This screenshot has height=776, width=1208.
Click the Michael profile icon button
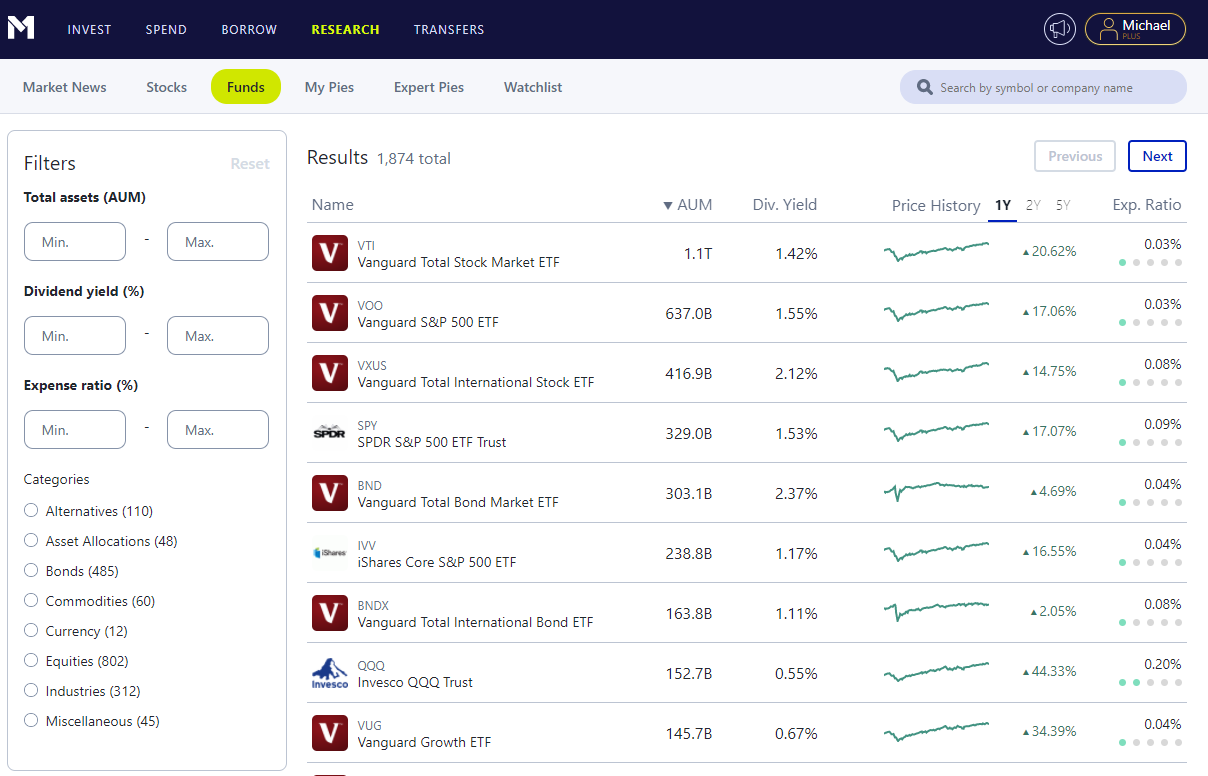click(1135, 29)
